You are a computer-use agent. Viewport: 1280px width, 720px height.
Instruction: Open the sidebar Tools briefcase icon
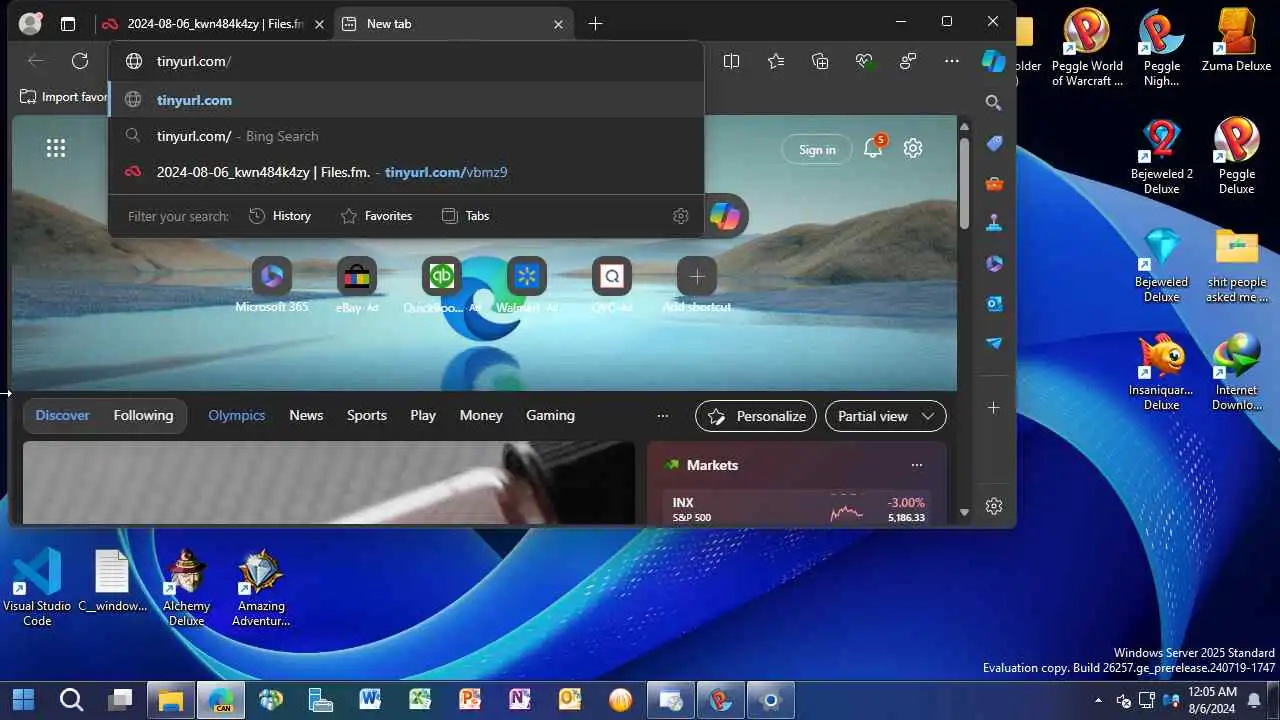tap(994, 183)
